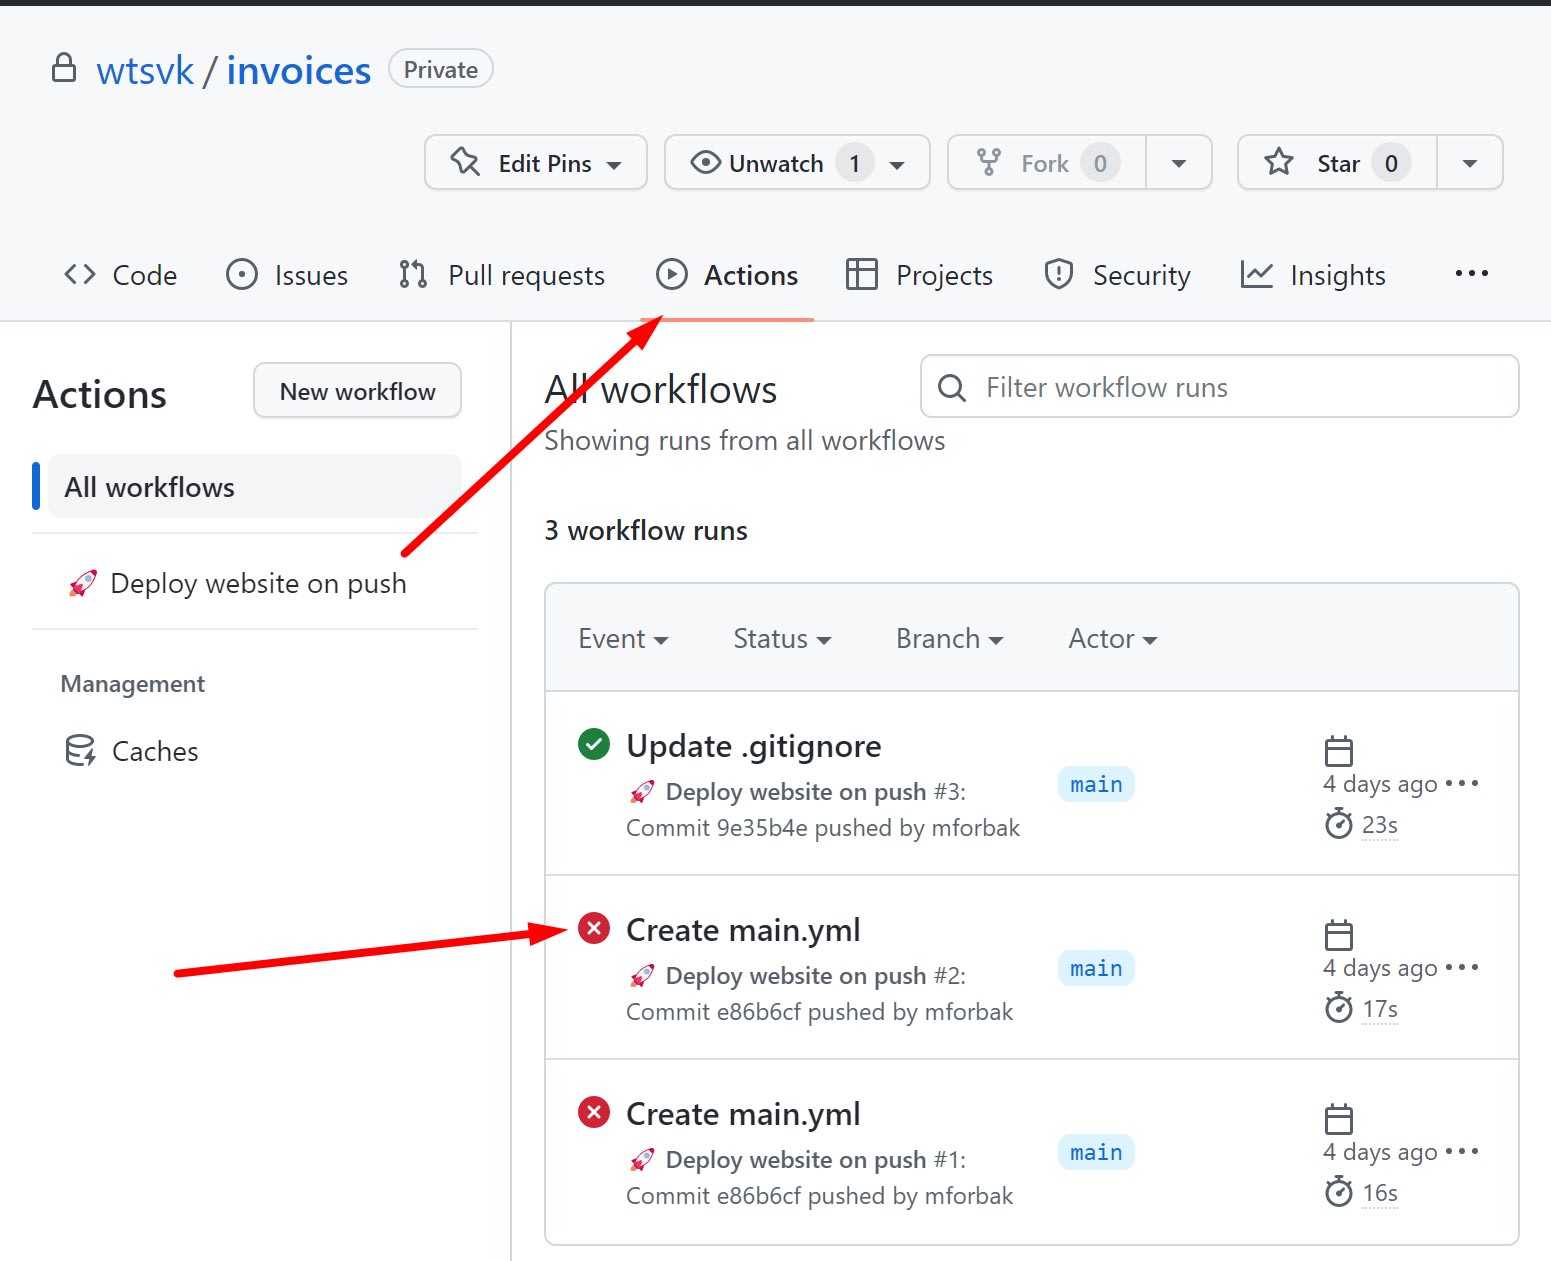
Task: Click the green success icon for Update .gitignore
Action: pos(594,744)
